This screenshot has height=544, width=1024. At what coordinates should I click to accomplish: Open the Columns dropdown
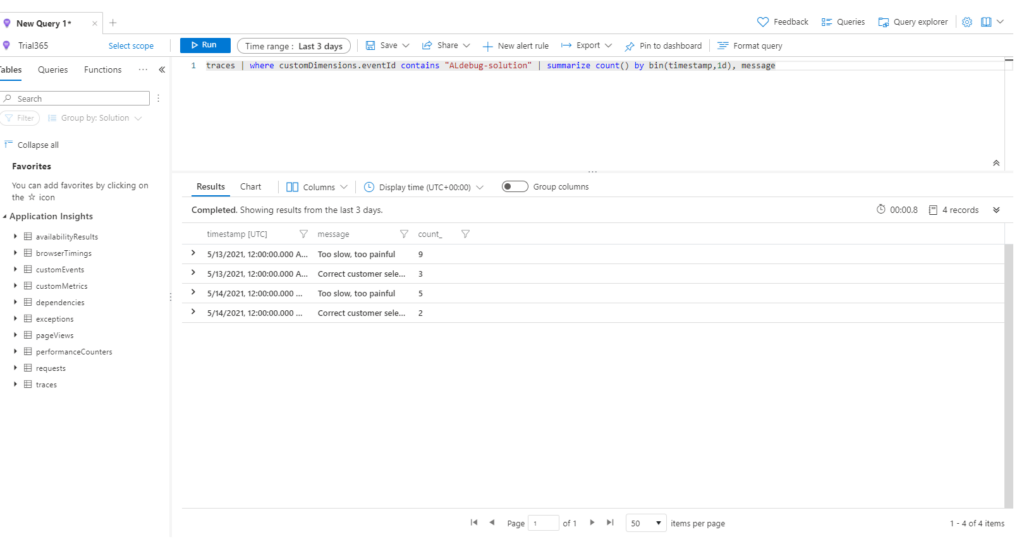point(317,187)
